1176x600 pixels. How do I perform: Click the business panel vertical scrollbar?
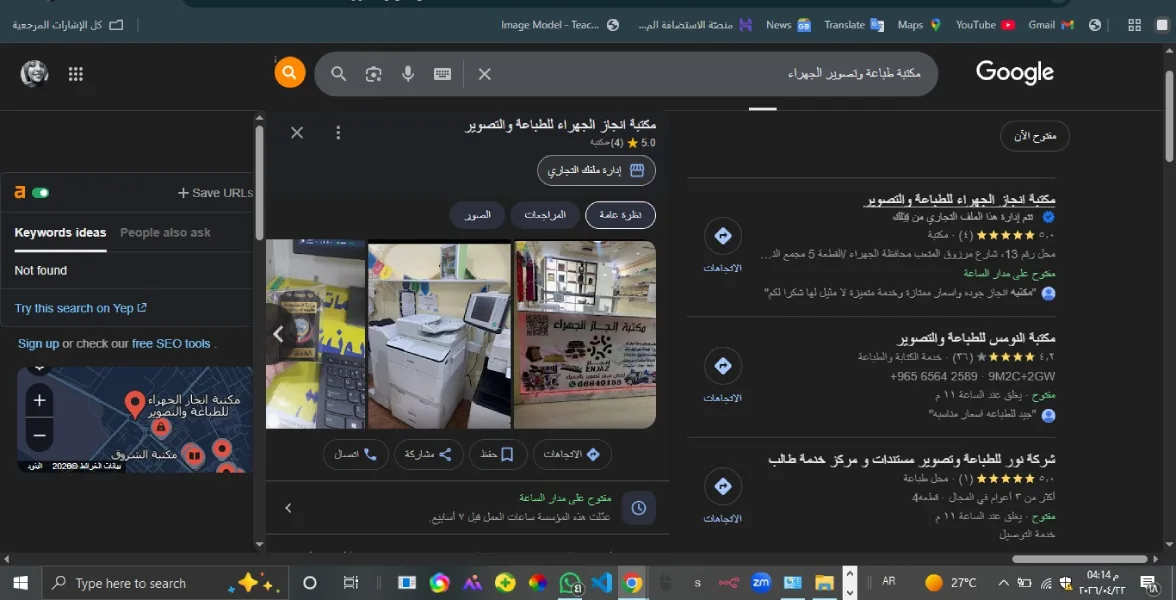[x=260, y=182]
